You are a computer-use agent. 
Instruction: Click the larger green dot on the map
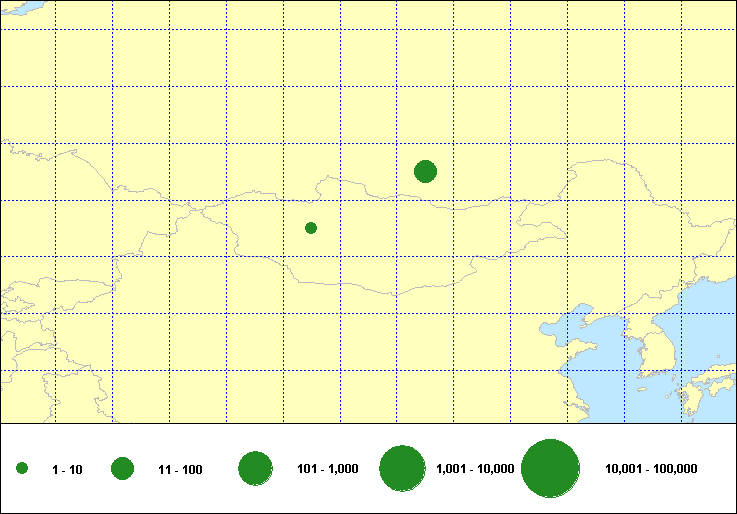[425, 171]
